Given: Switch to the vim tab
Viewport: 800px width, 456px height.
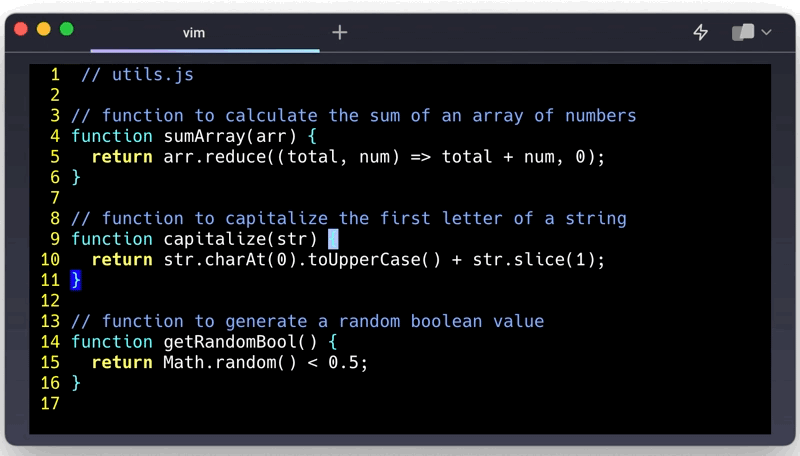Looking at the screenshot, I should click(x=194, y=32).
